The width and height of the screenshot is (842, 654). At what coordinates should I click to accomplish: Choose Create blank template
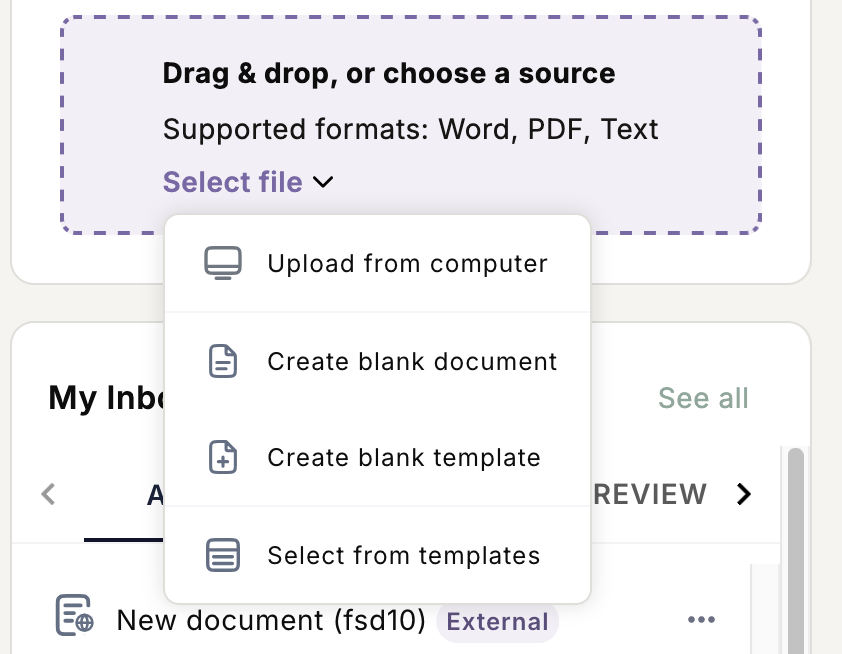(x=378, y=457)
